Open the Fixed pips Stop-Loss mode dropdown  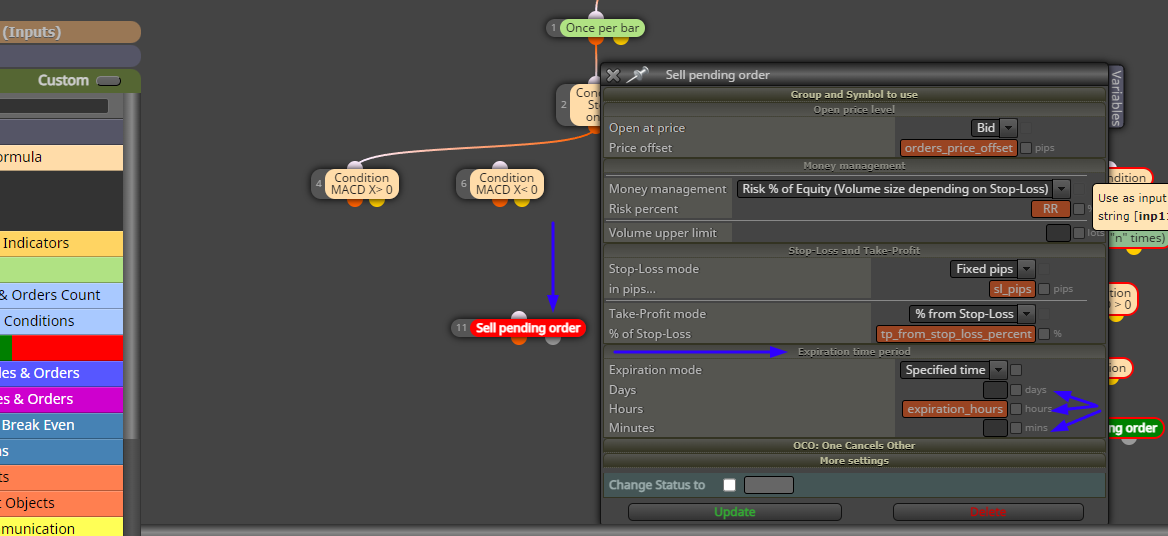point(992,269)
